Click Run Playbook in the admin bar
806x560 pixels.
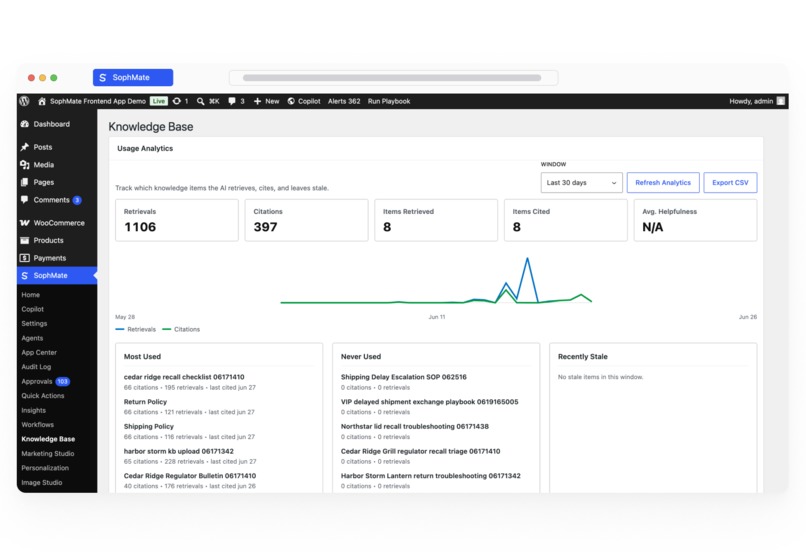click(x=389, y=101)
